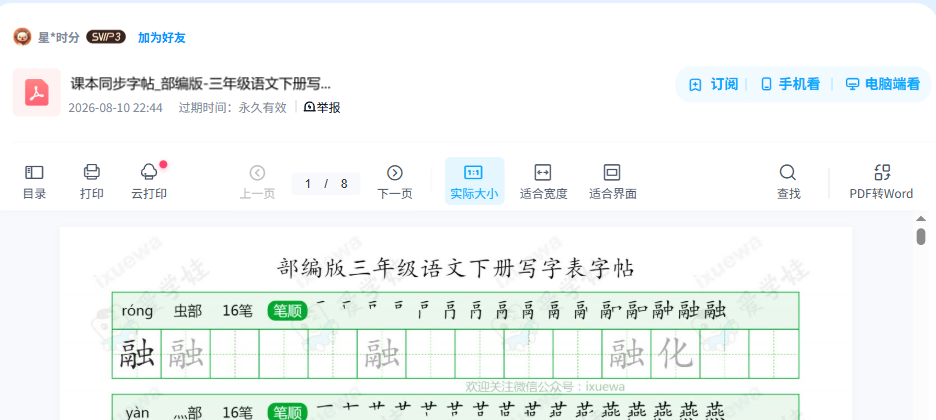
Task: Click the total page count 8
Action: pyautogui.click(x=344, y=184)
